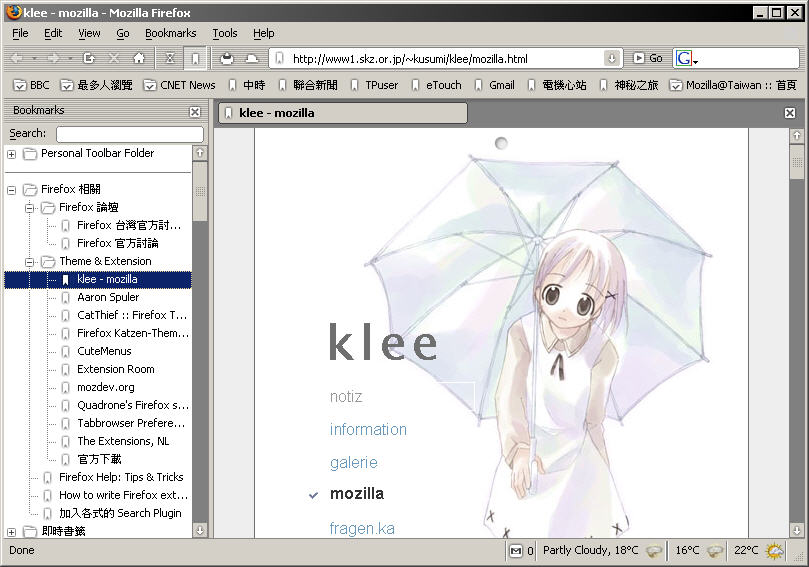Toggle the Bookmarks sidebar toolbar button
Image resolution: width=809 pixels, height=567 pixels.
click(x=195, y=58)
